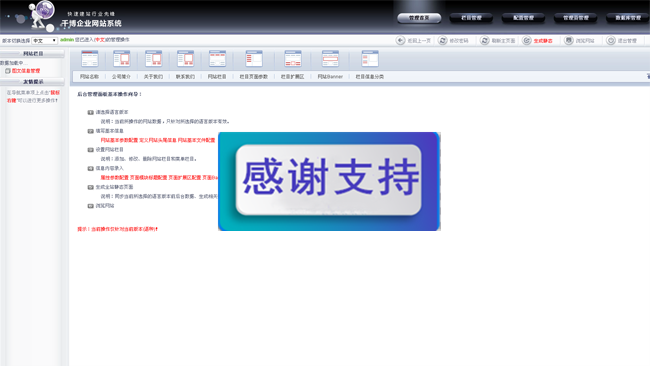Select the 网站Banner icon
This screenshot has height=366, width=650.
330,59
